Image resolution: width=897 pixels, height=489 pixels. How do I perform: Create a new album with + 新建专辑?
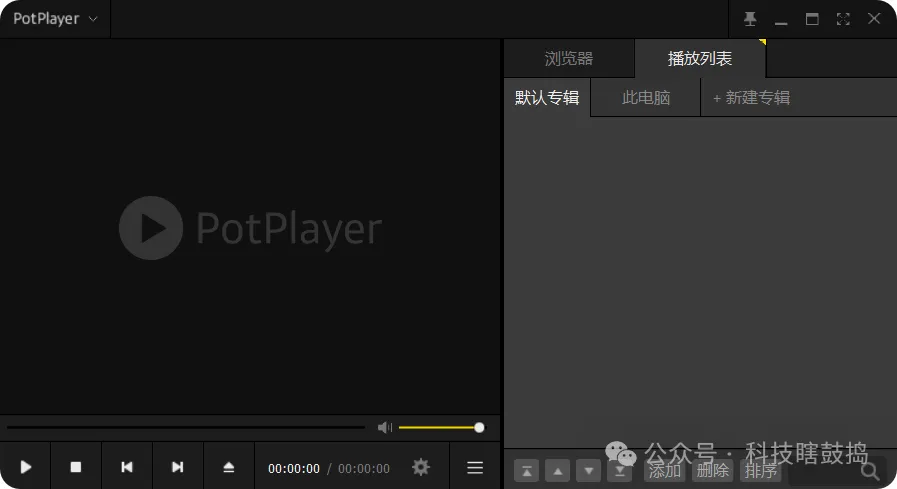[751, 97]
